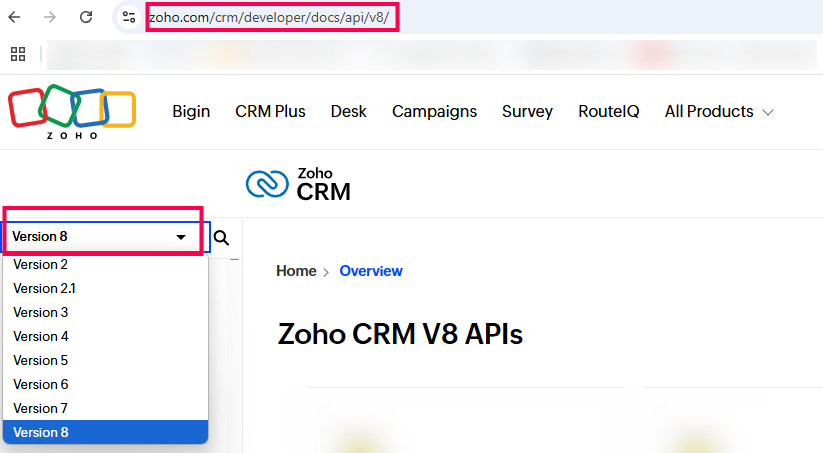Click the Zoho CRM V8 APIs heading
823x453 pixels.
pyautogui.click(x=400, y=334)
